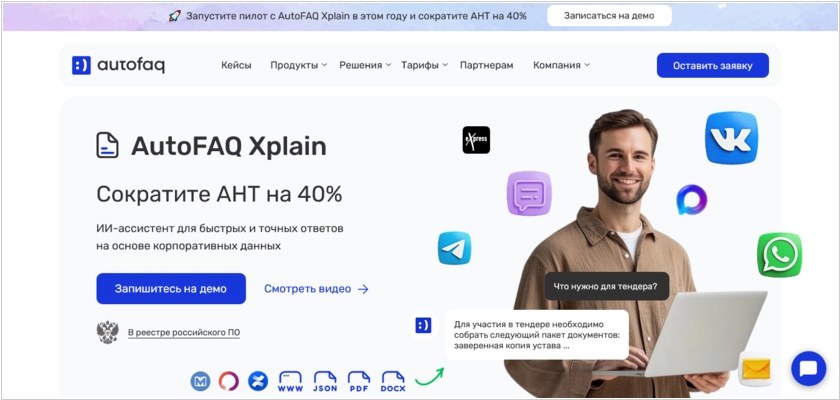Click Записаться на демо banner button
The height and width of the screenshot is (400, 840).
(609, 16)
